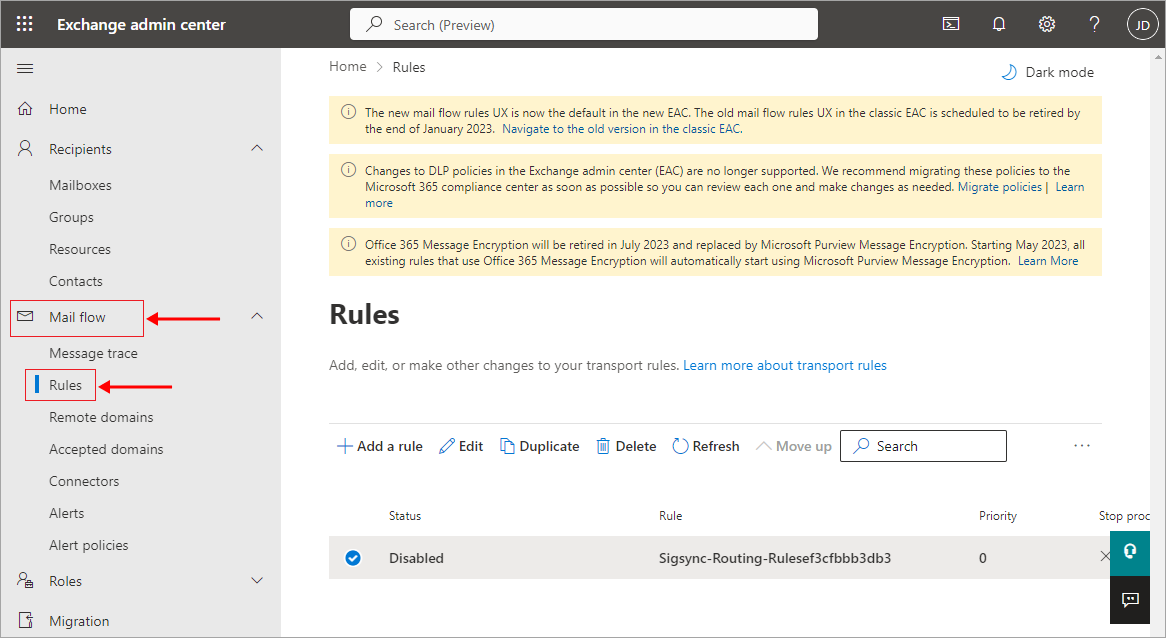Expand the Roles section chevron

pos(257,580)
